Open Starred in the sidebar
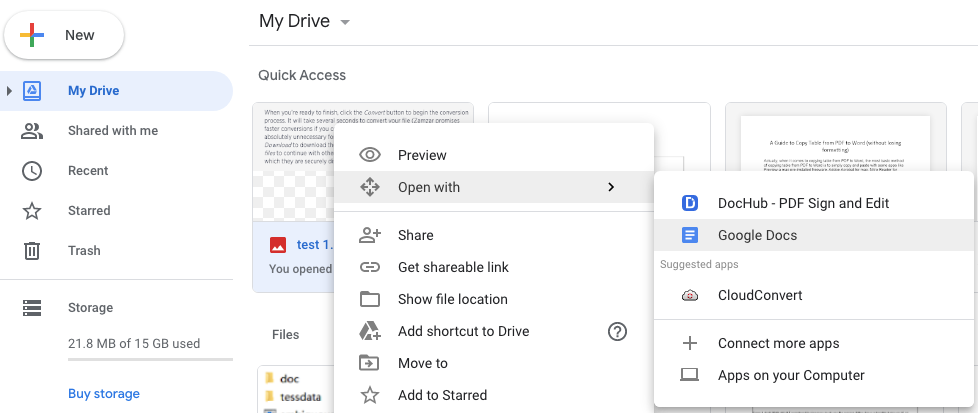 pos(89,211)
